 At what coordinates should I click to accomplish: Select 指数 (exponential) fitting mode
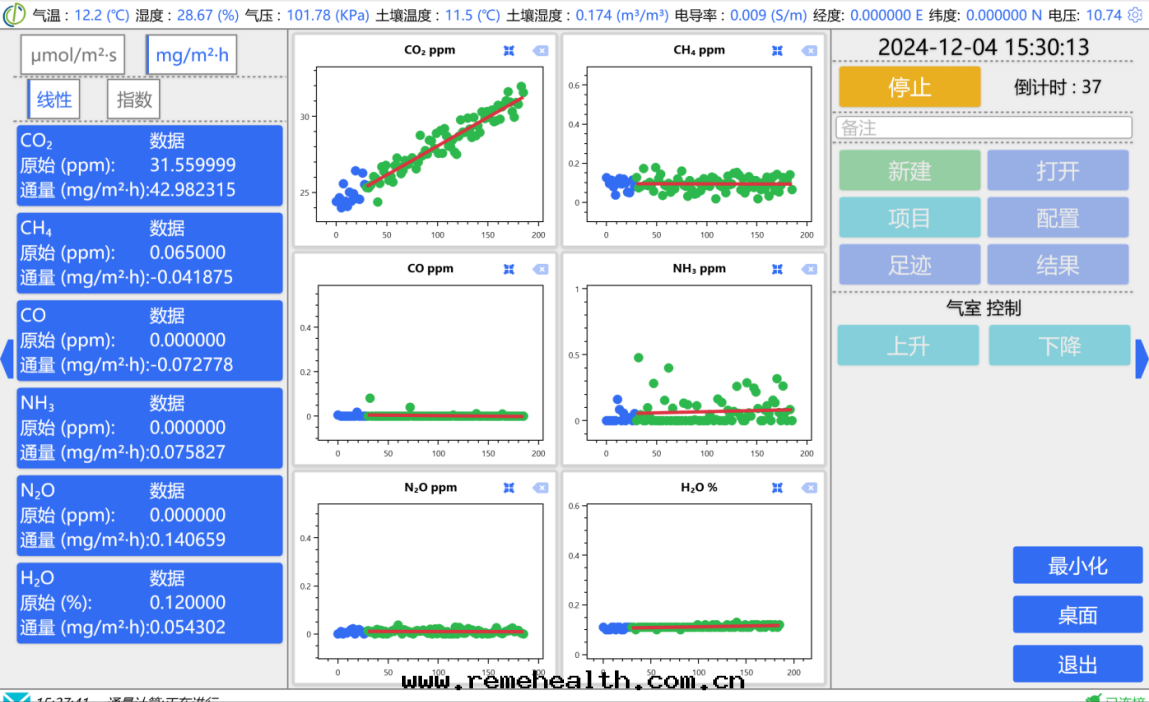134,99
